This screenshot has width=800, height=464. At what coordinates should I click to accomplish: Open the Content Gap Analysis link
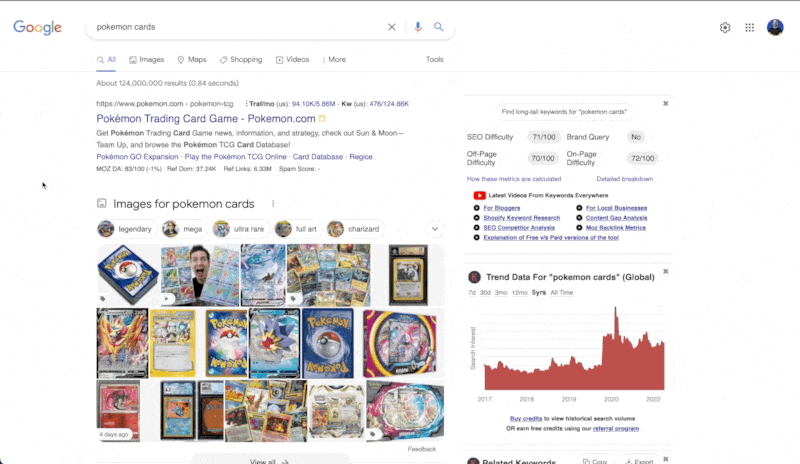pos(616,218)
